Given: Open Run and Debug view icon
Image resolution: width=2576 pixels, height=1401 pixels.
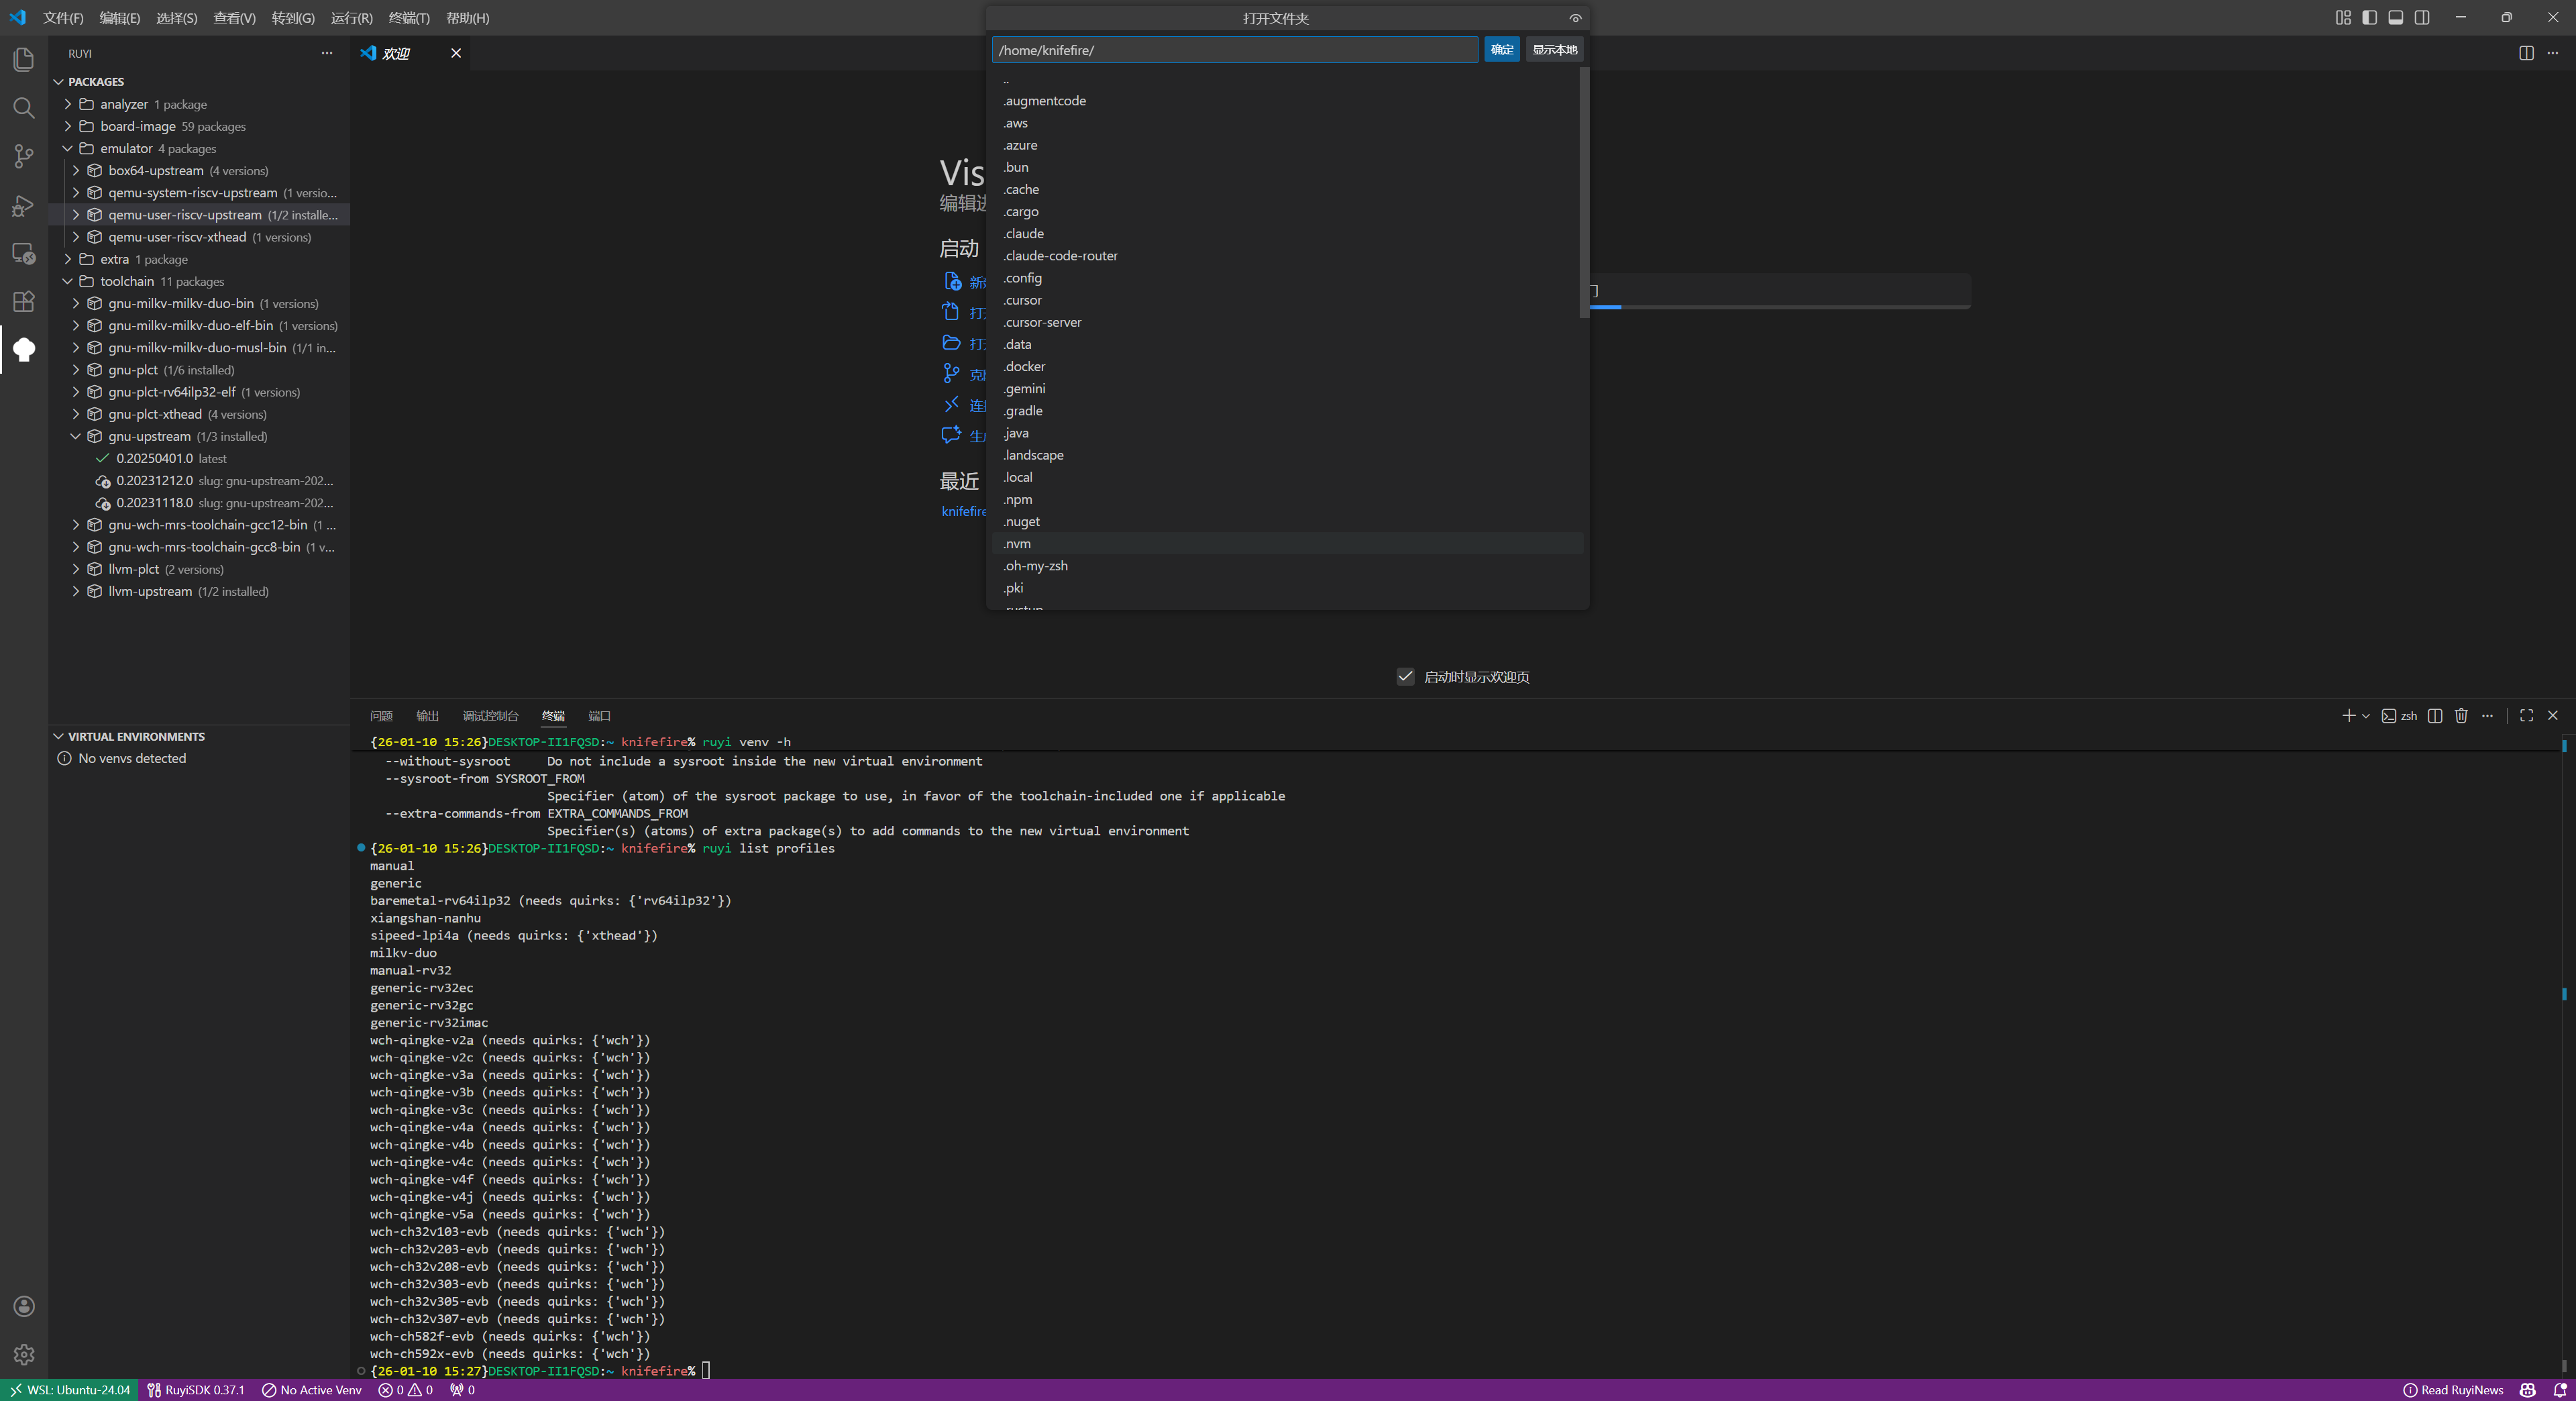Looking at the screenshot, I should (24, 205).
